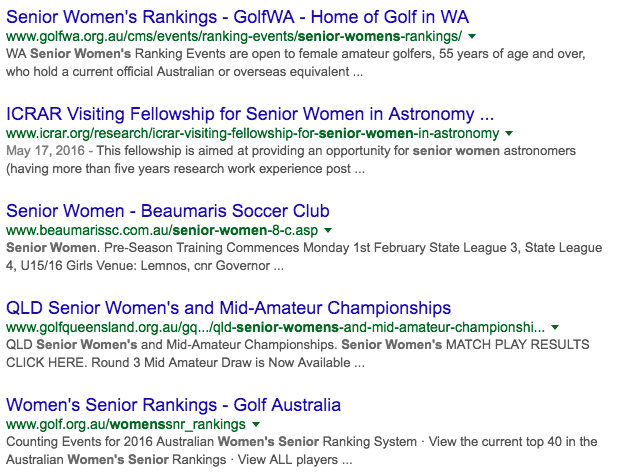Expand the dropdown arrow beside beaumarissc.com.au URL
Viewport: 620px width, 473px height.
(328, 230)
